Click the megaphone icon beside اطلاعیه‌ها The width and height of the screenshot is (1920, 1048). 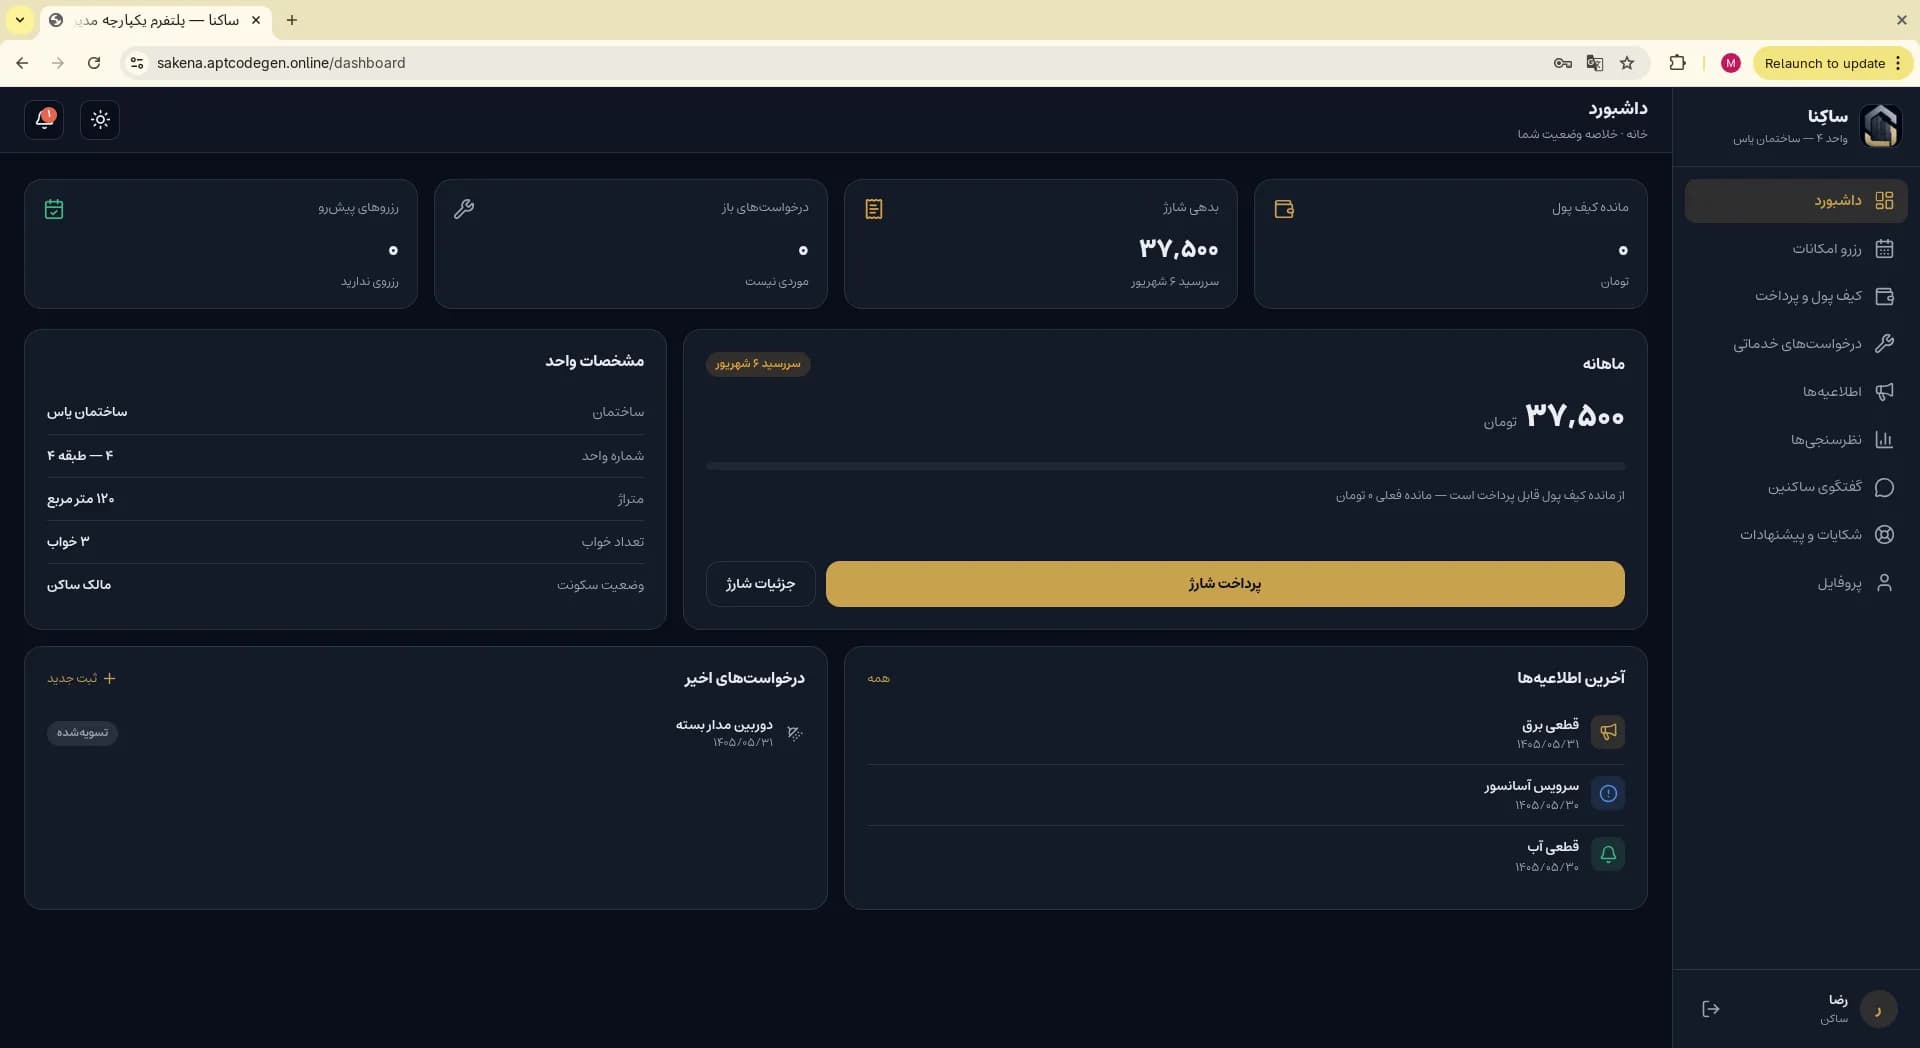coord(1884,392)
